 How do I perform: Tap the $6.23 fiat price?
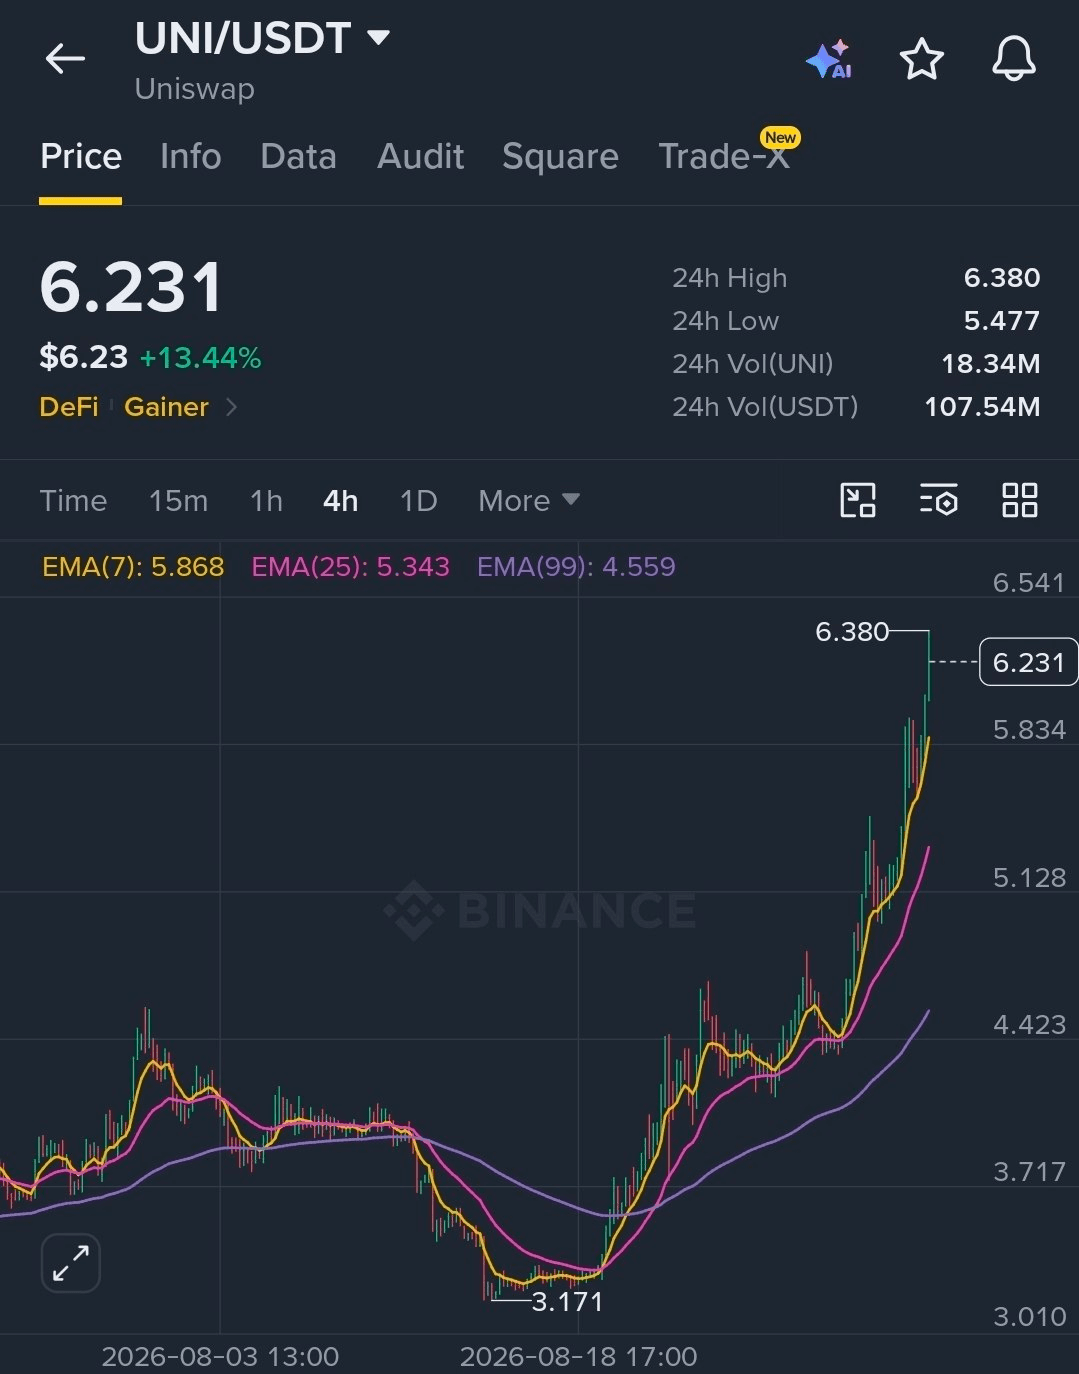pos(83,357)
